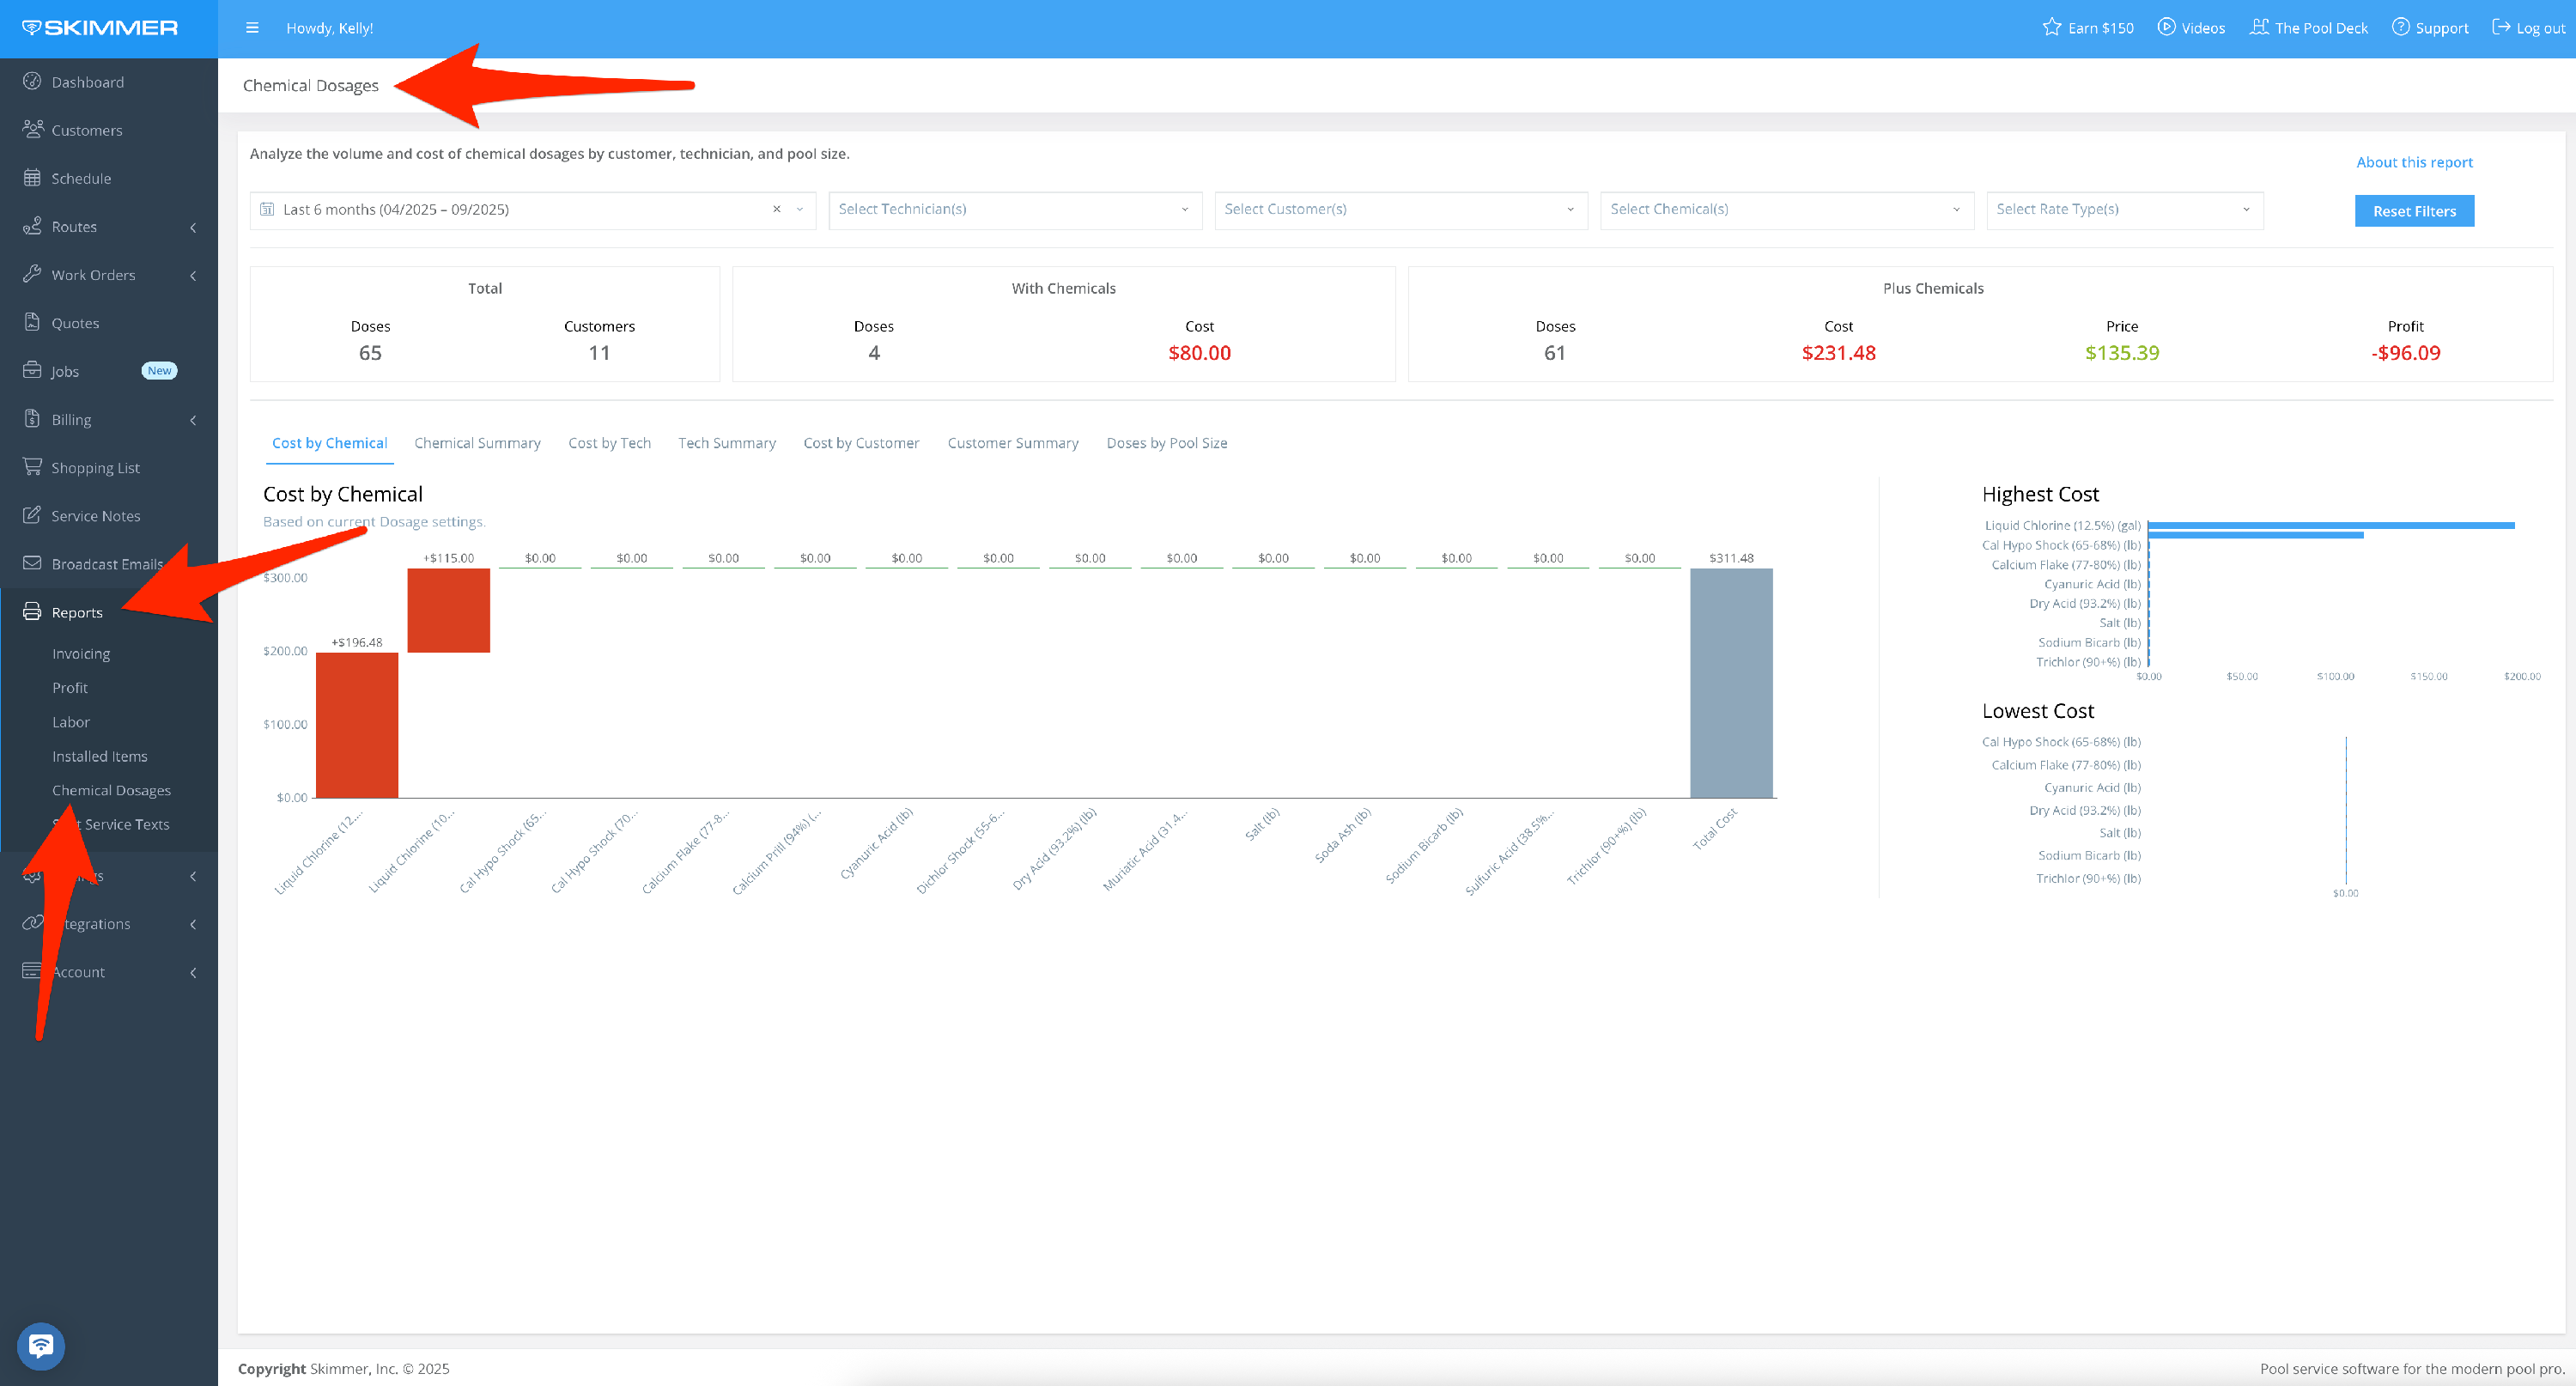Open the Schedule calendar icon
Viewport: 2576px width, 1386px height.
32,178
